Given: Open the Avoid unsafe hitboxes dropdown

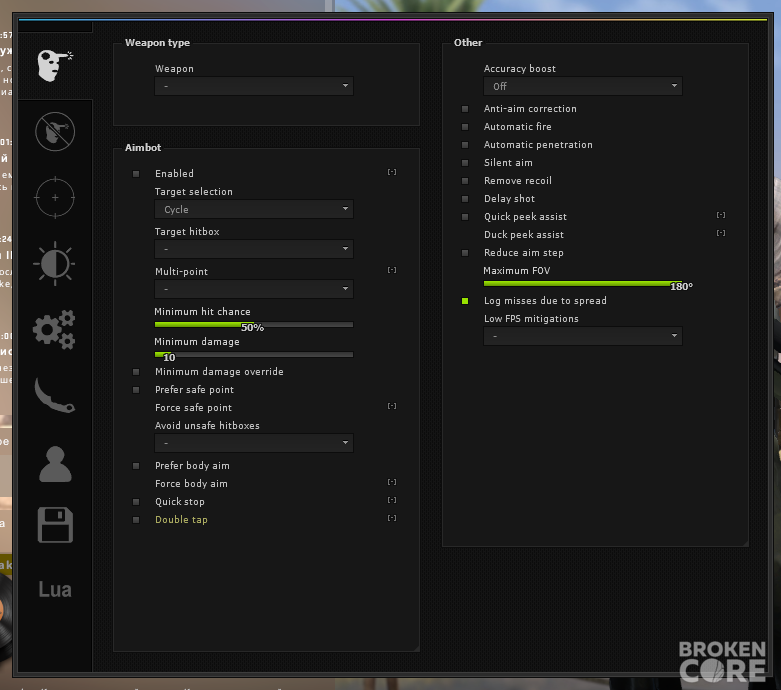Looking at the screenshot, I should pyautogui.click(x=254, y=443).
